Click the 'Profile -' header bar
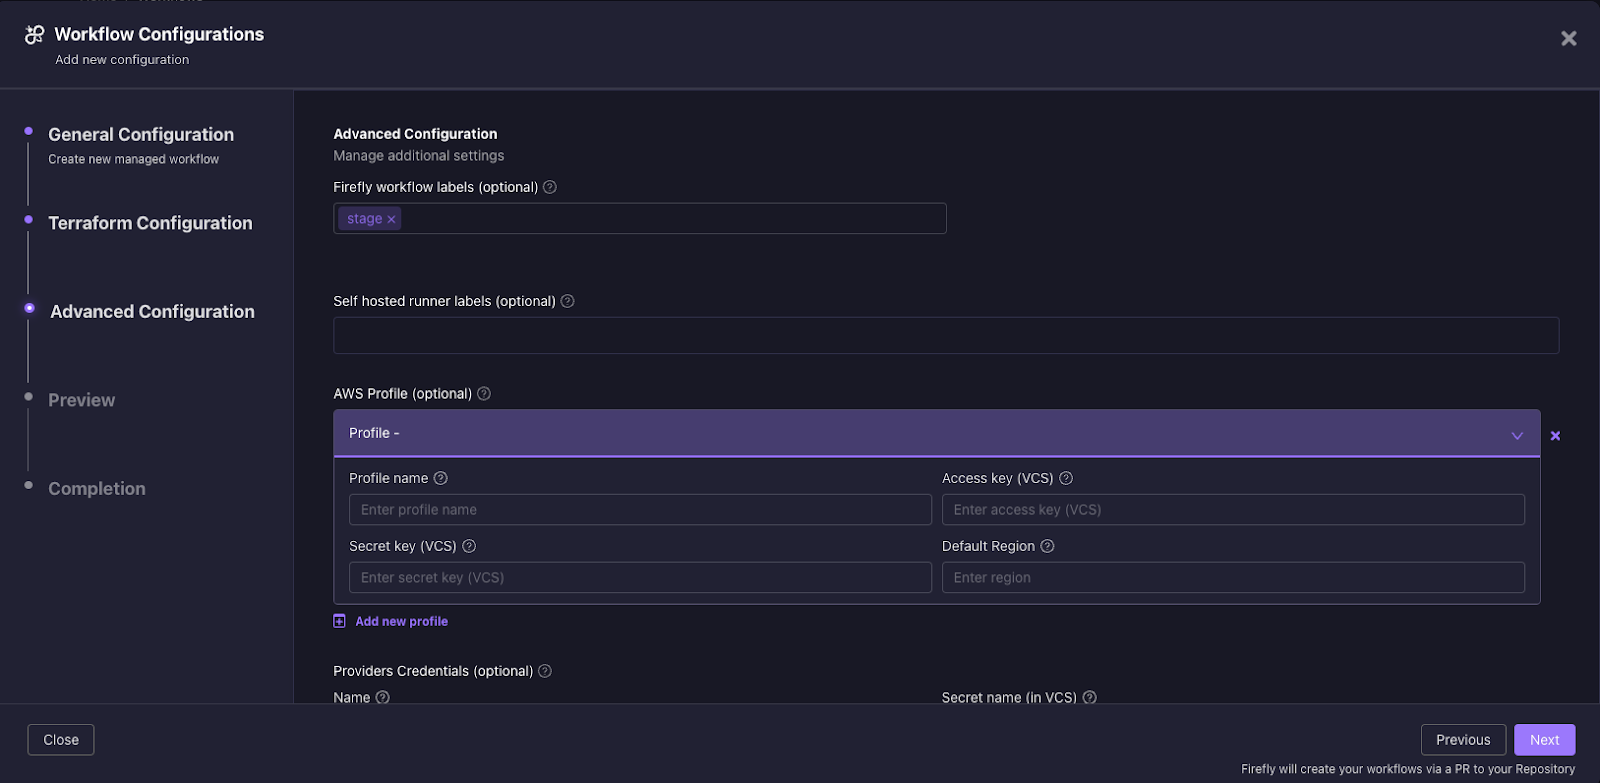This screenshot has width=1600, height=783. tap(937, 433)
